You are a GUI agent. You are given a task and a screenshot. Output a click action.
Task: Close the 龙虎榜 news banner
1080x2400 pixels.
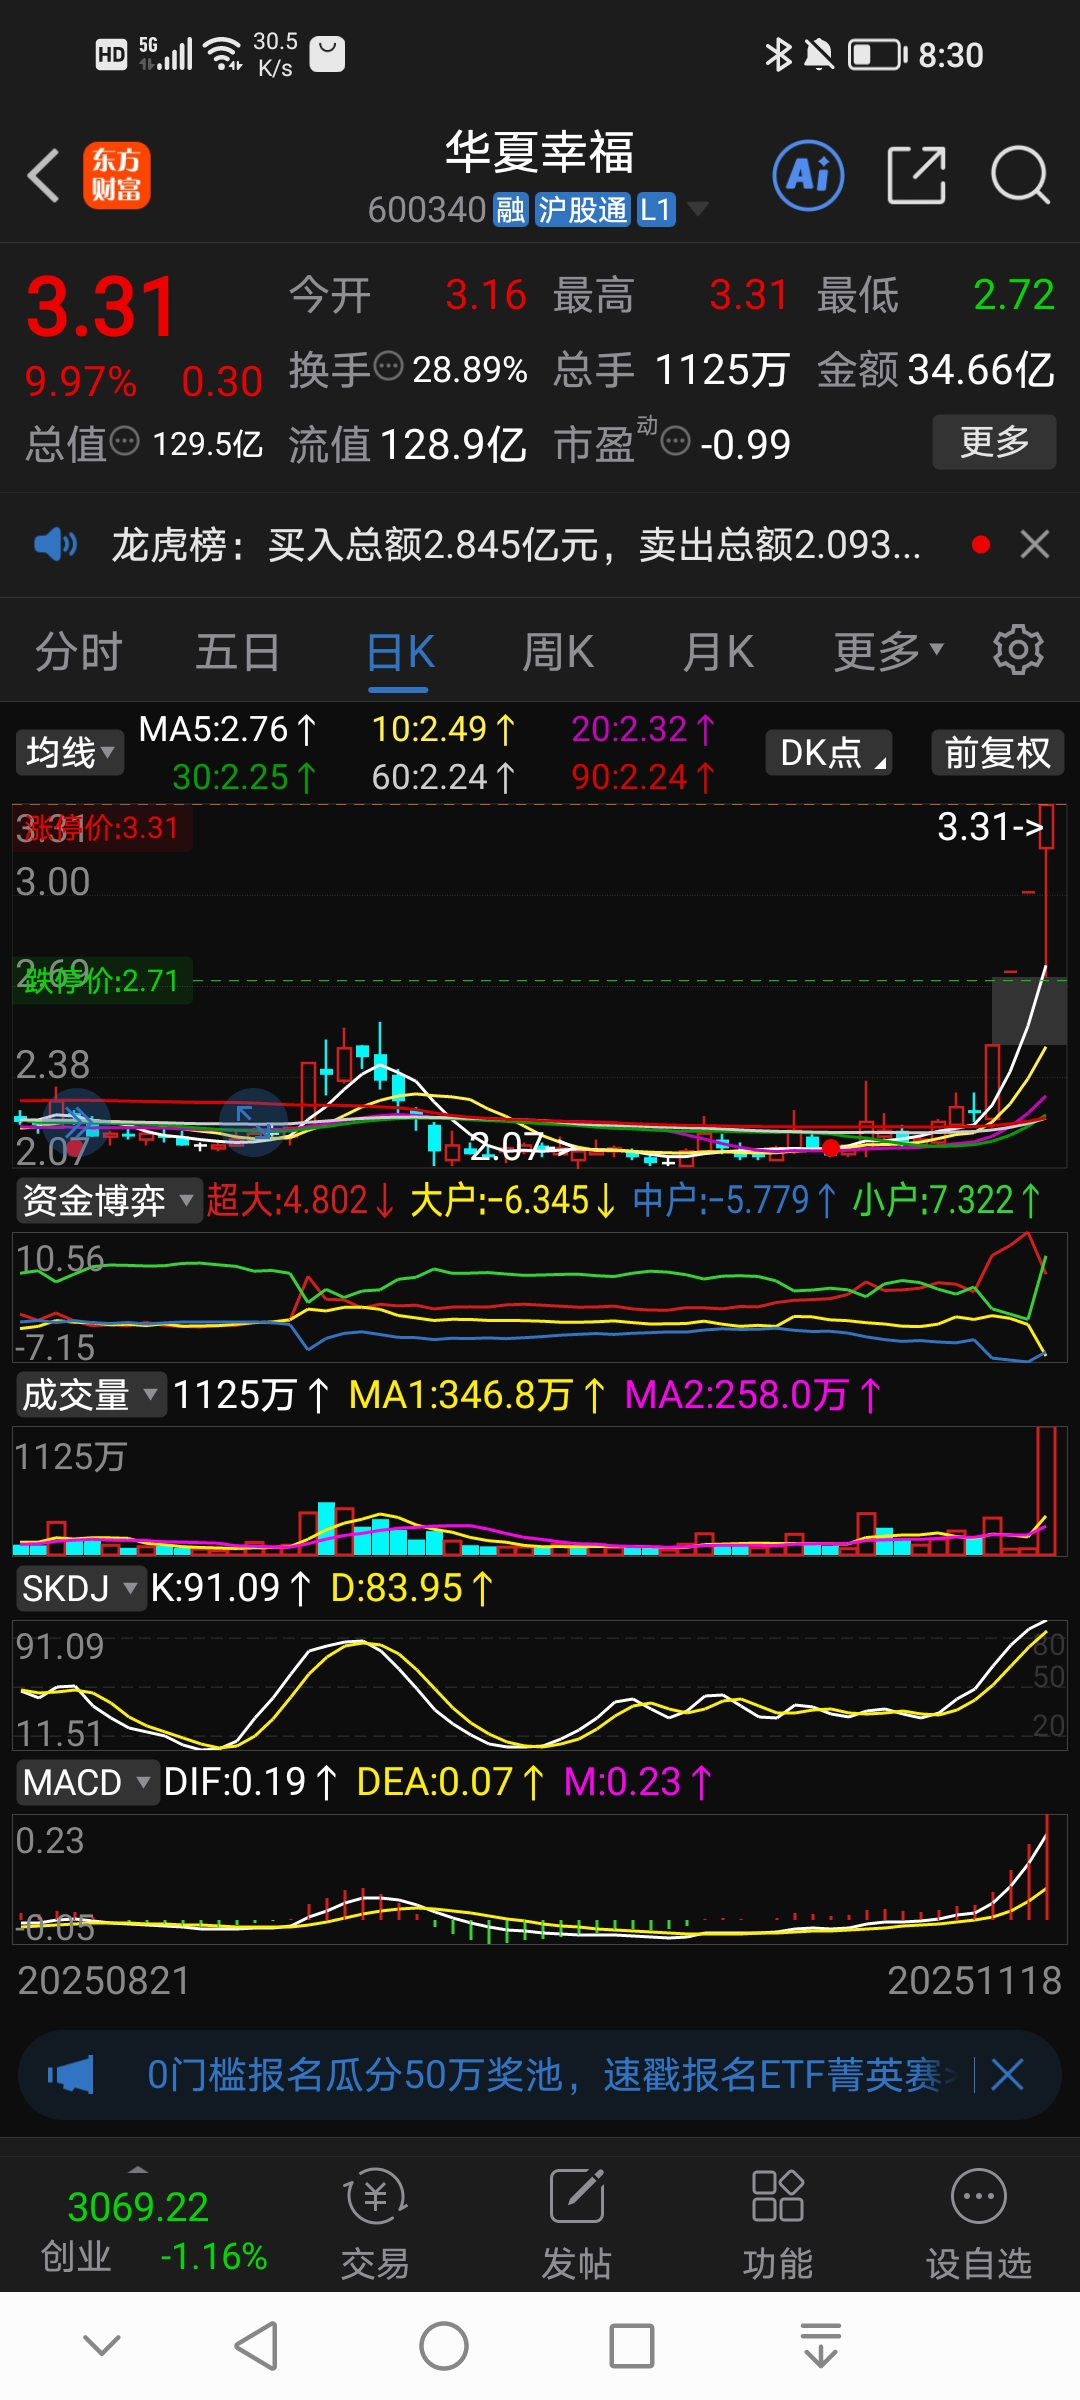click(x=1034, y=544)
